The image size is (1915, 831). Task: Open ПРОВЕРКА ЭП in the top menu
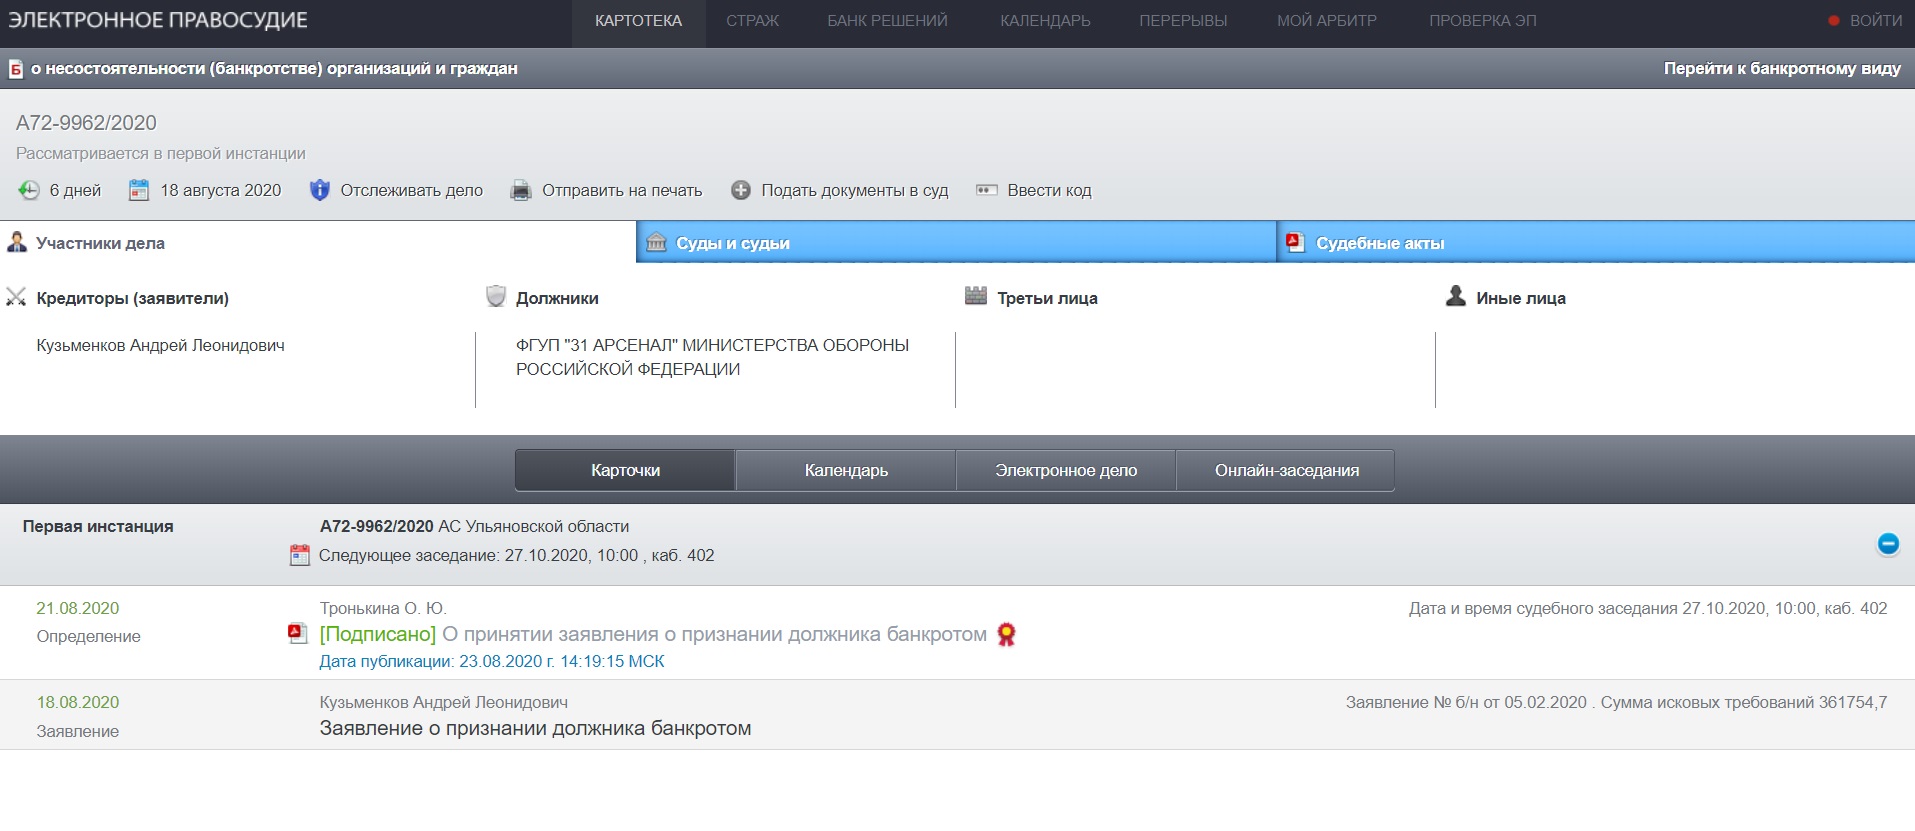[x=1483, y=21]
